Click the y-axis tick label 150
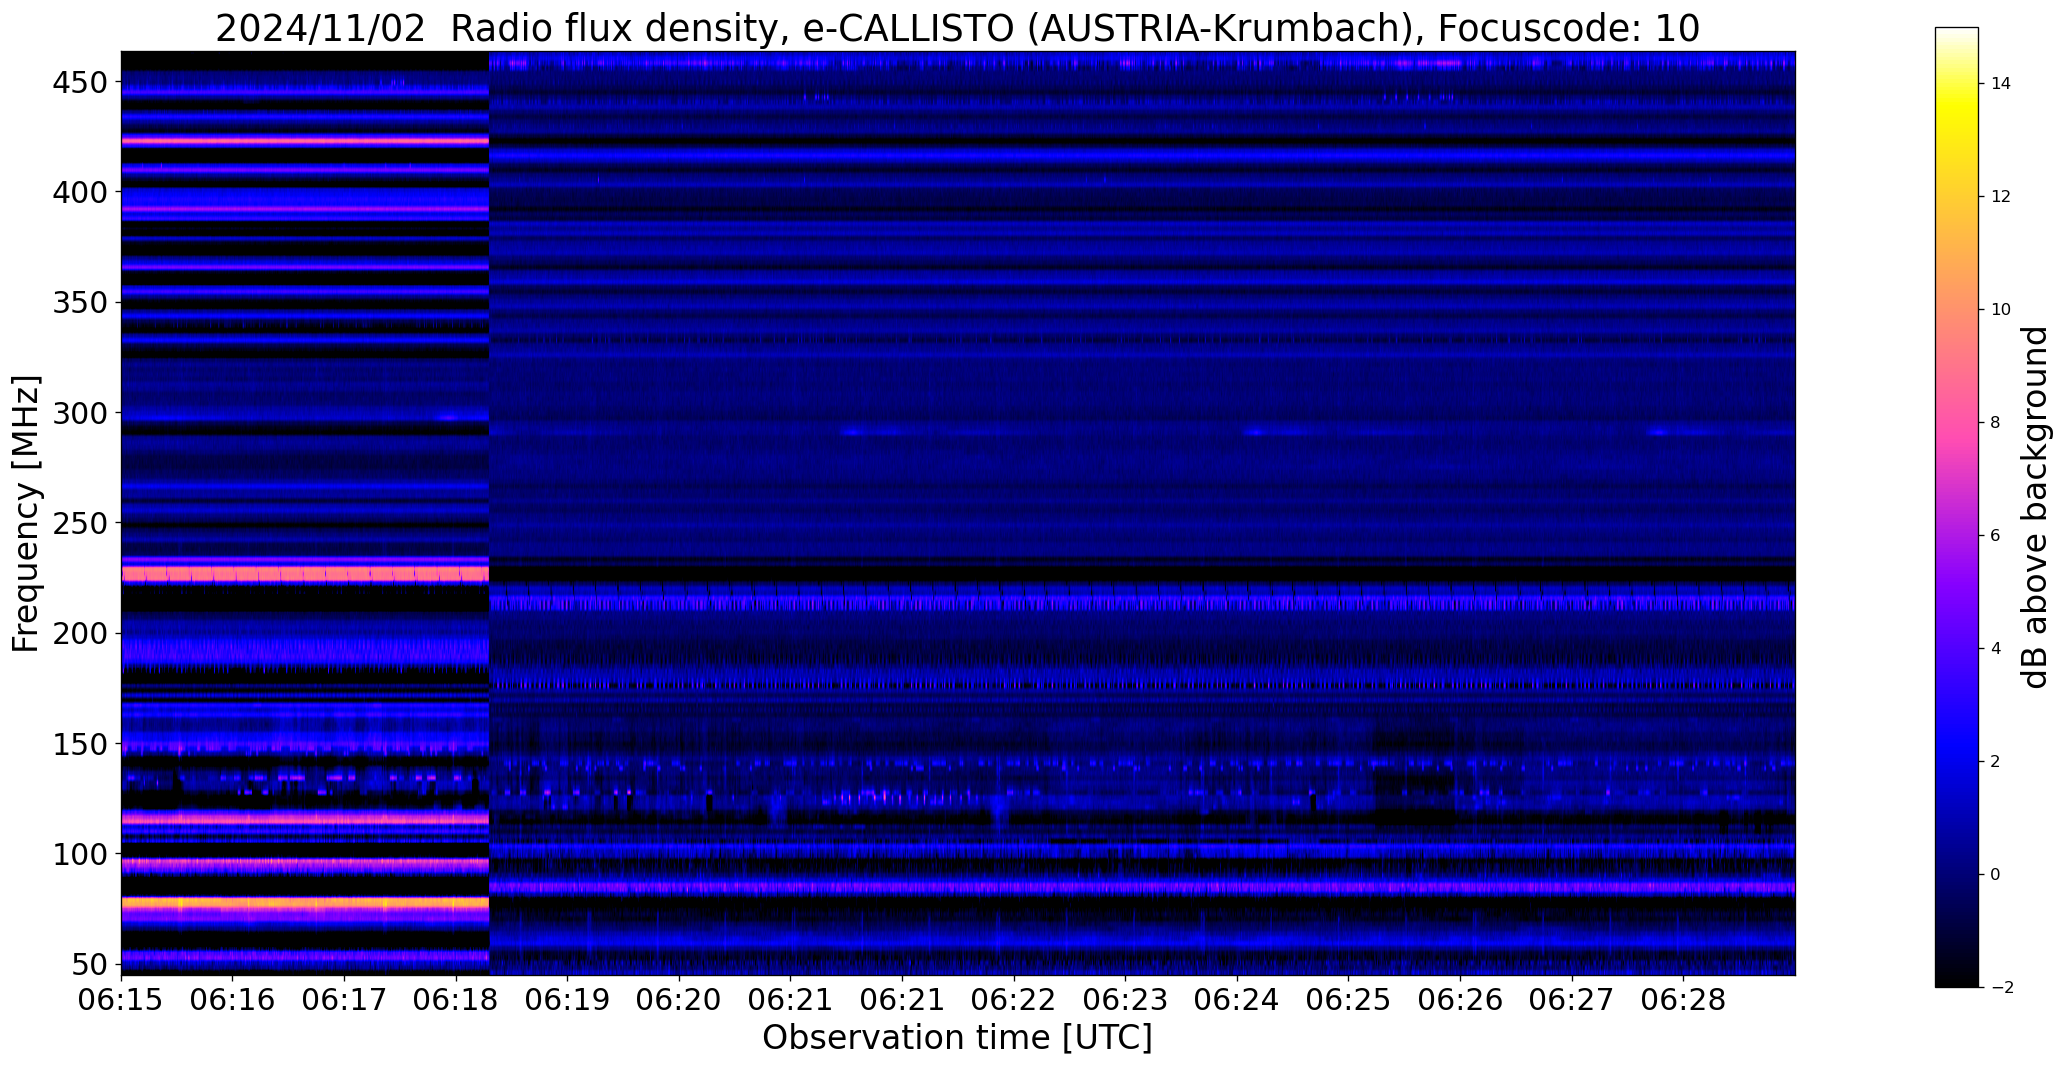2066x1067 pixels. 79,745
